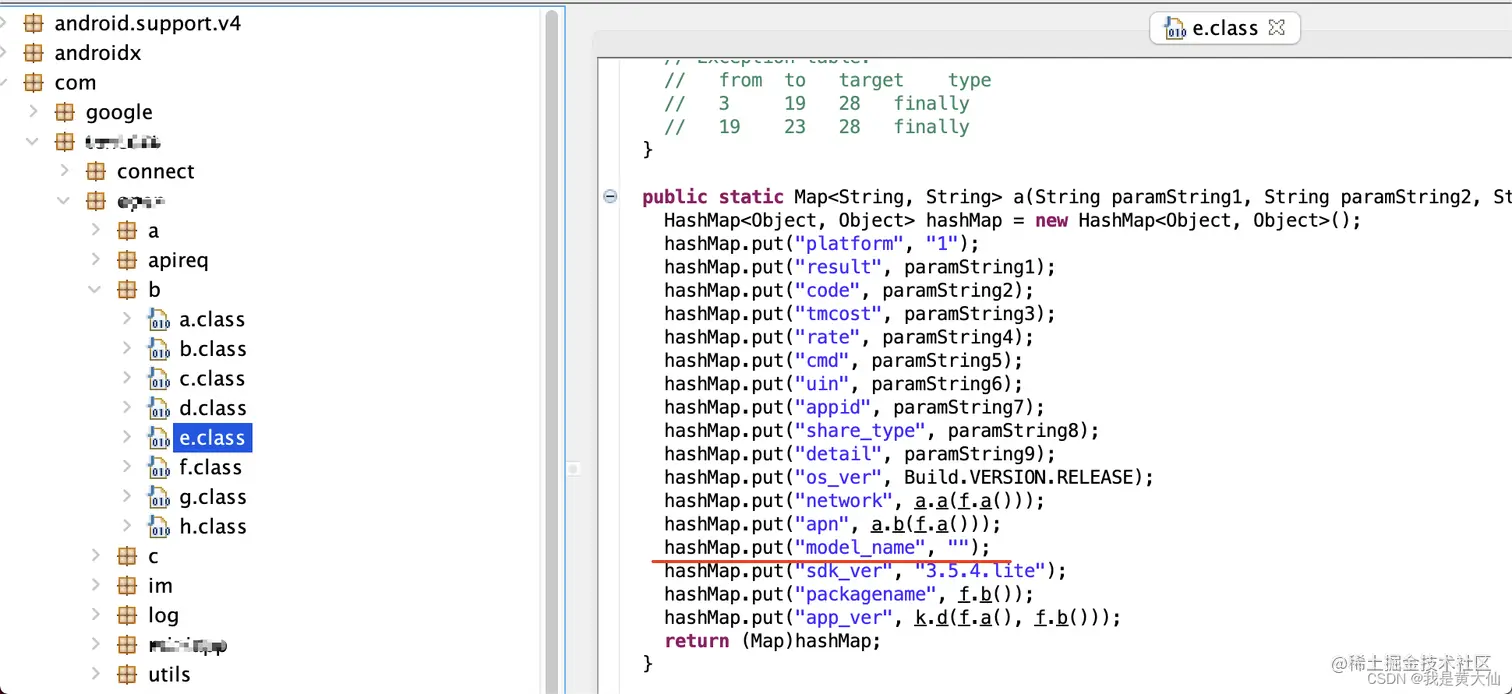The image size is (1512, 694).
Task: Switch to the e.class editor tab
Action: (x=1225, y=28)
